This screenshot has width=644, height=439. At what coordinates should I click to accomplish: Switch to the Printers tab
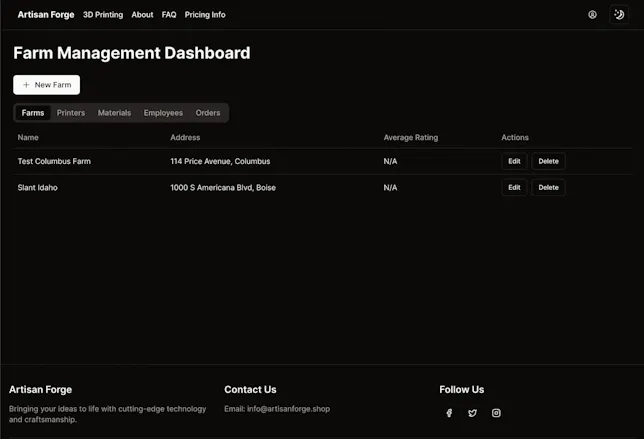click(x=71, y=113)
